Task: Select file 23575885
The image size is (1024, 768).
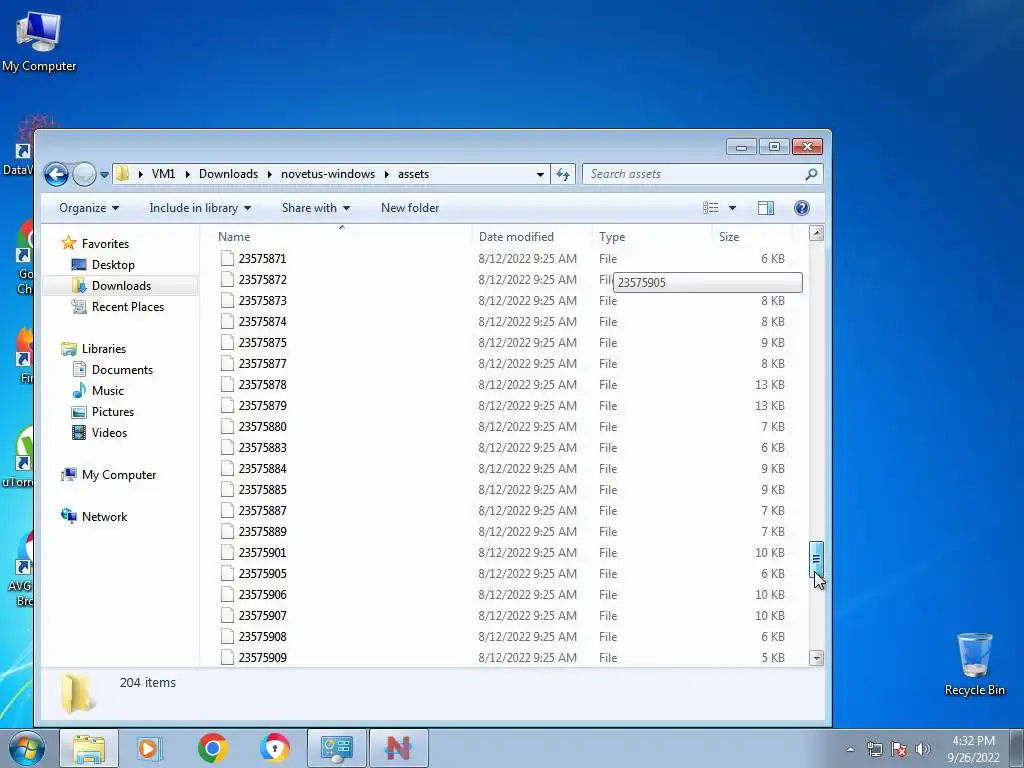Action: coord(262,489)
